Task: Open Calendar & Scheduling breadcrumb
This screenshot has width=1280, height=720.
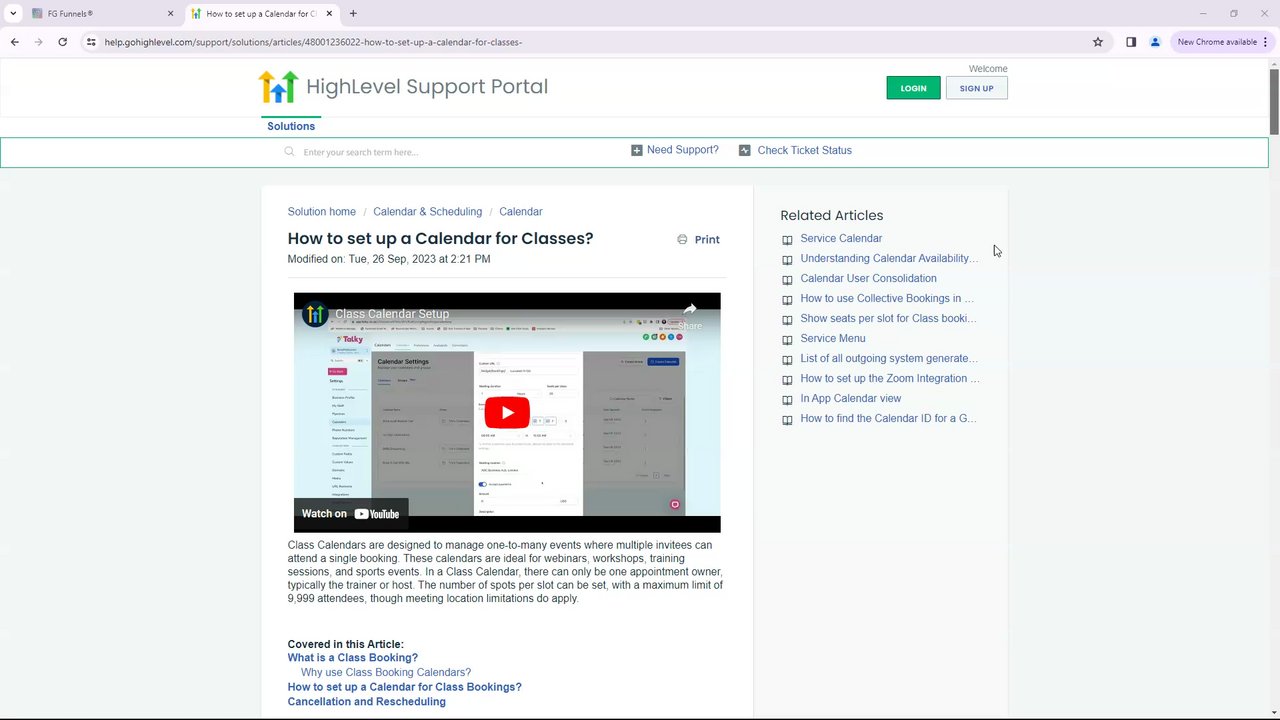Action: 427,212
